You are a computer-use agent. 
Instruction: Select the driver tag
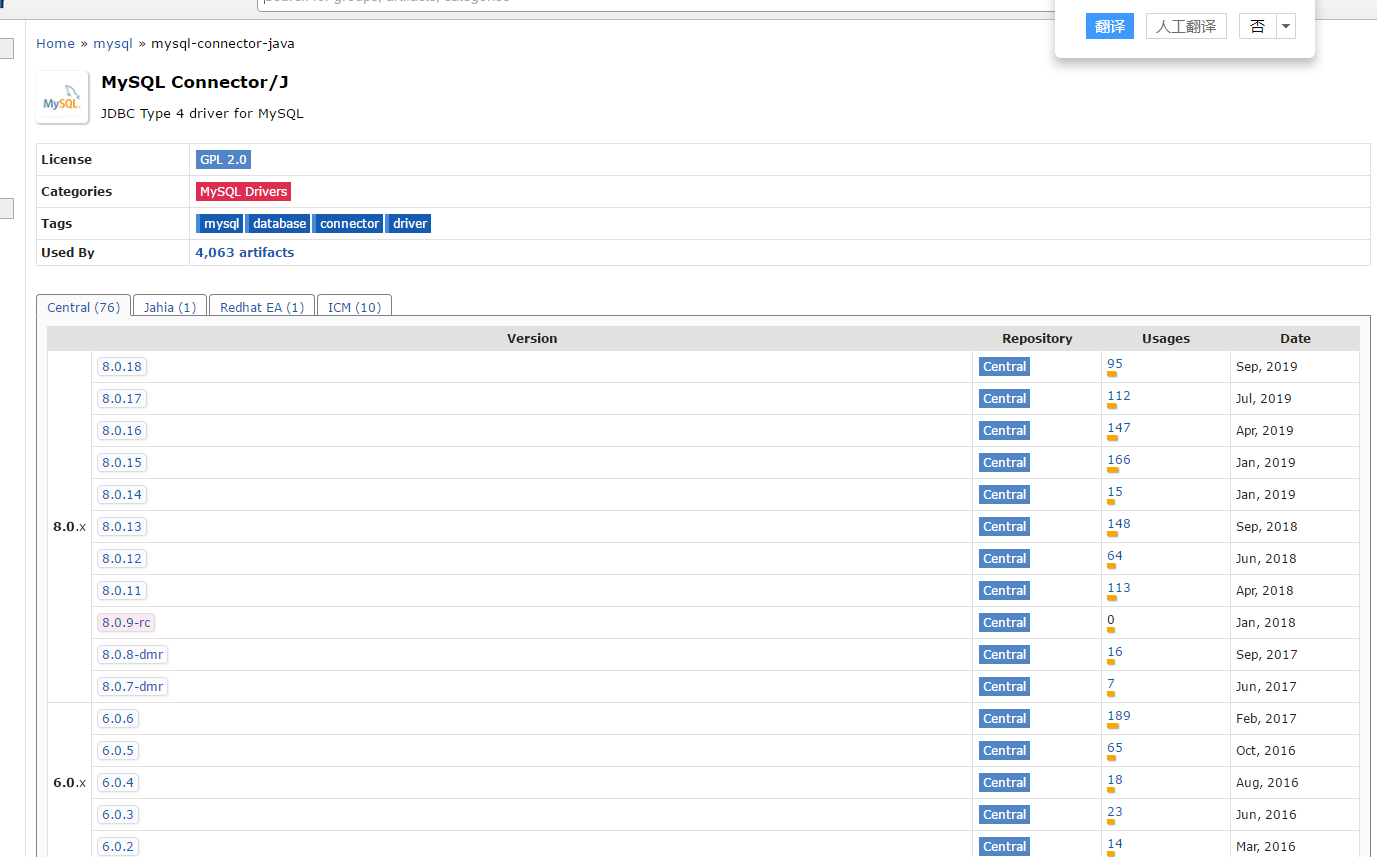[409, 224]
